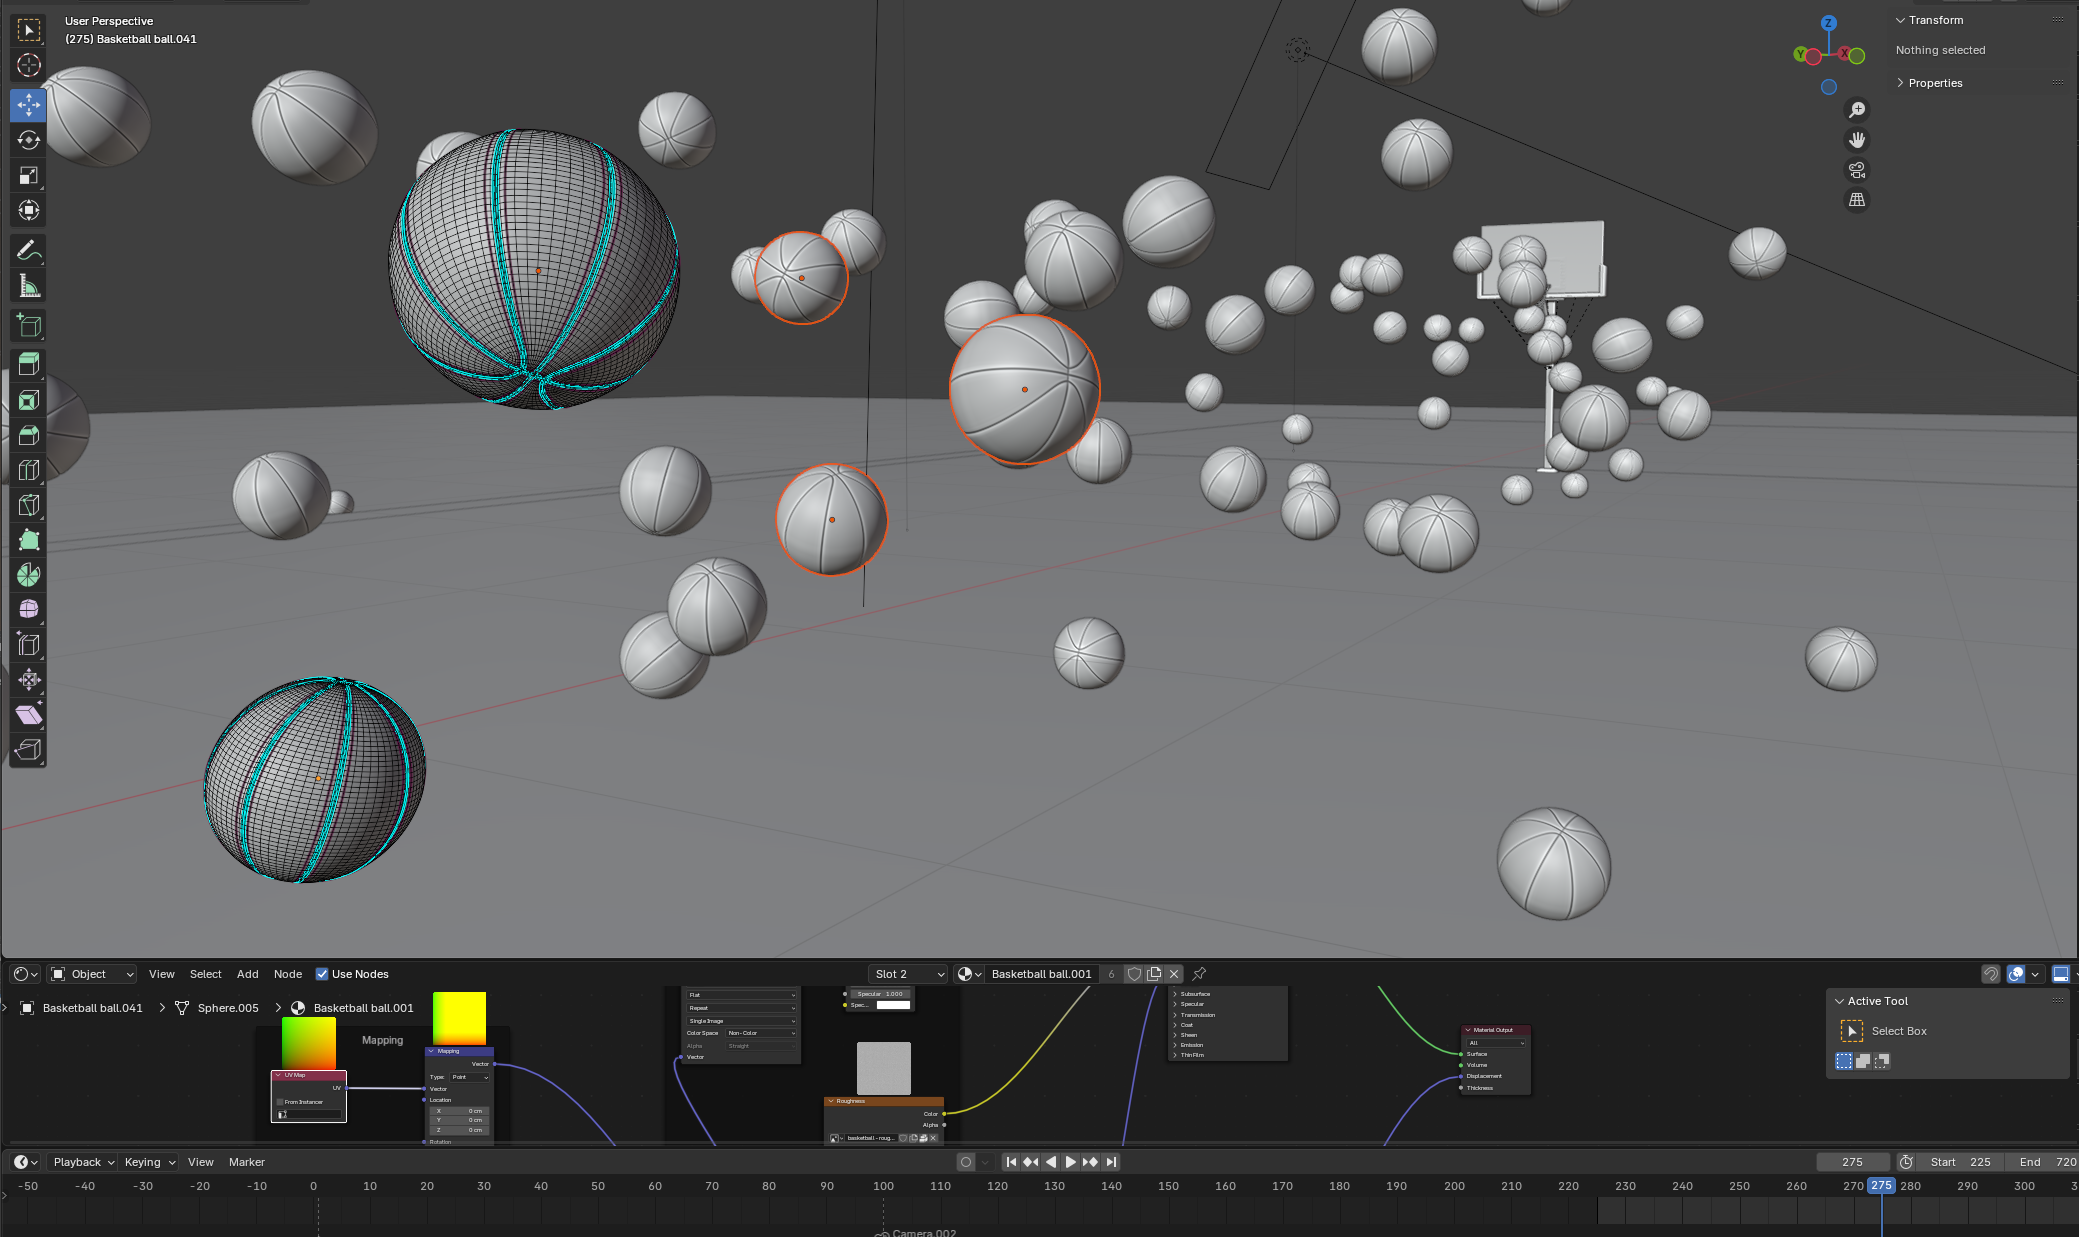
Task: Enable auto keying record button
Action: [x=965, y=1162]
